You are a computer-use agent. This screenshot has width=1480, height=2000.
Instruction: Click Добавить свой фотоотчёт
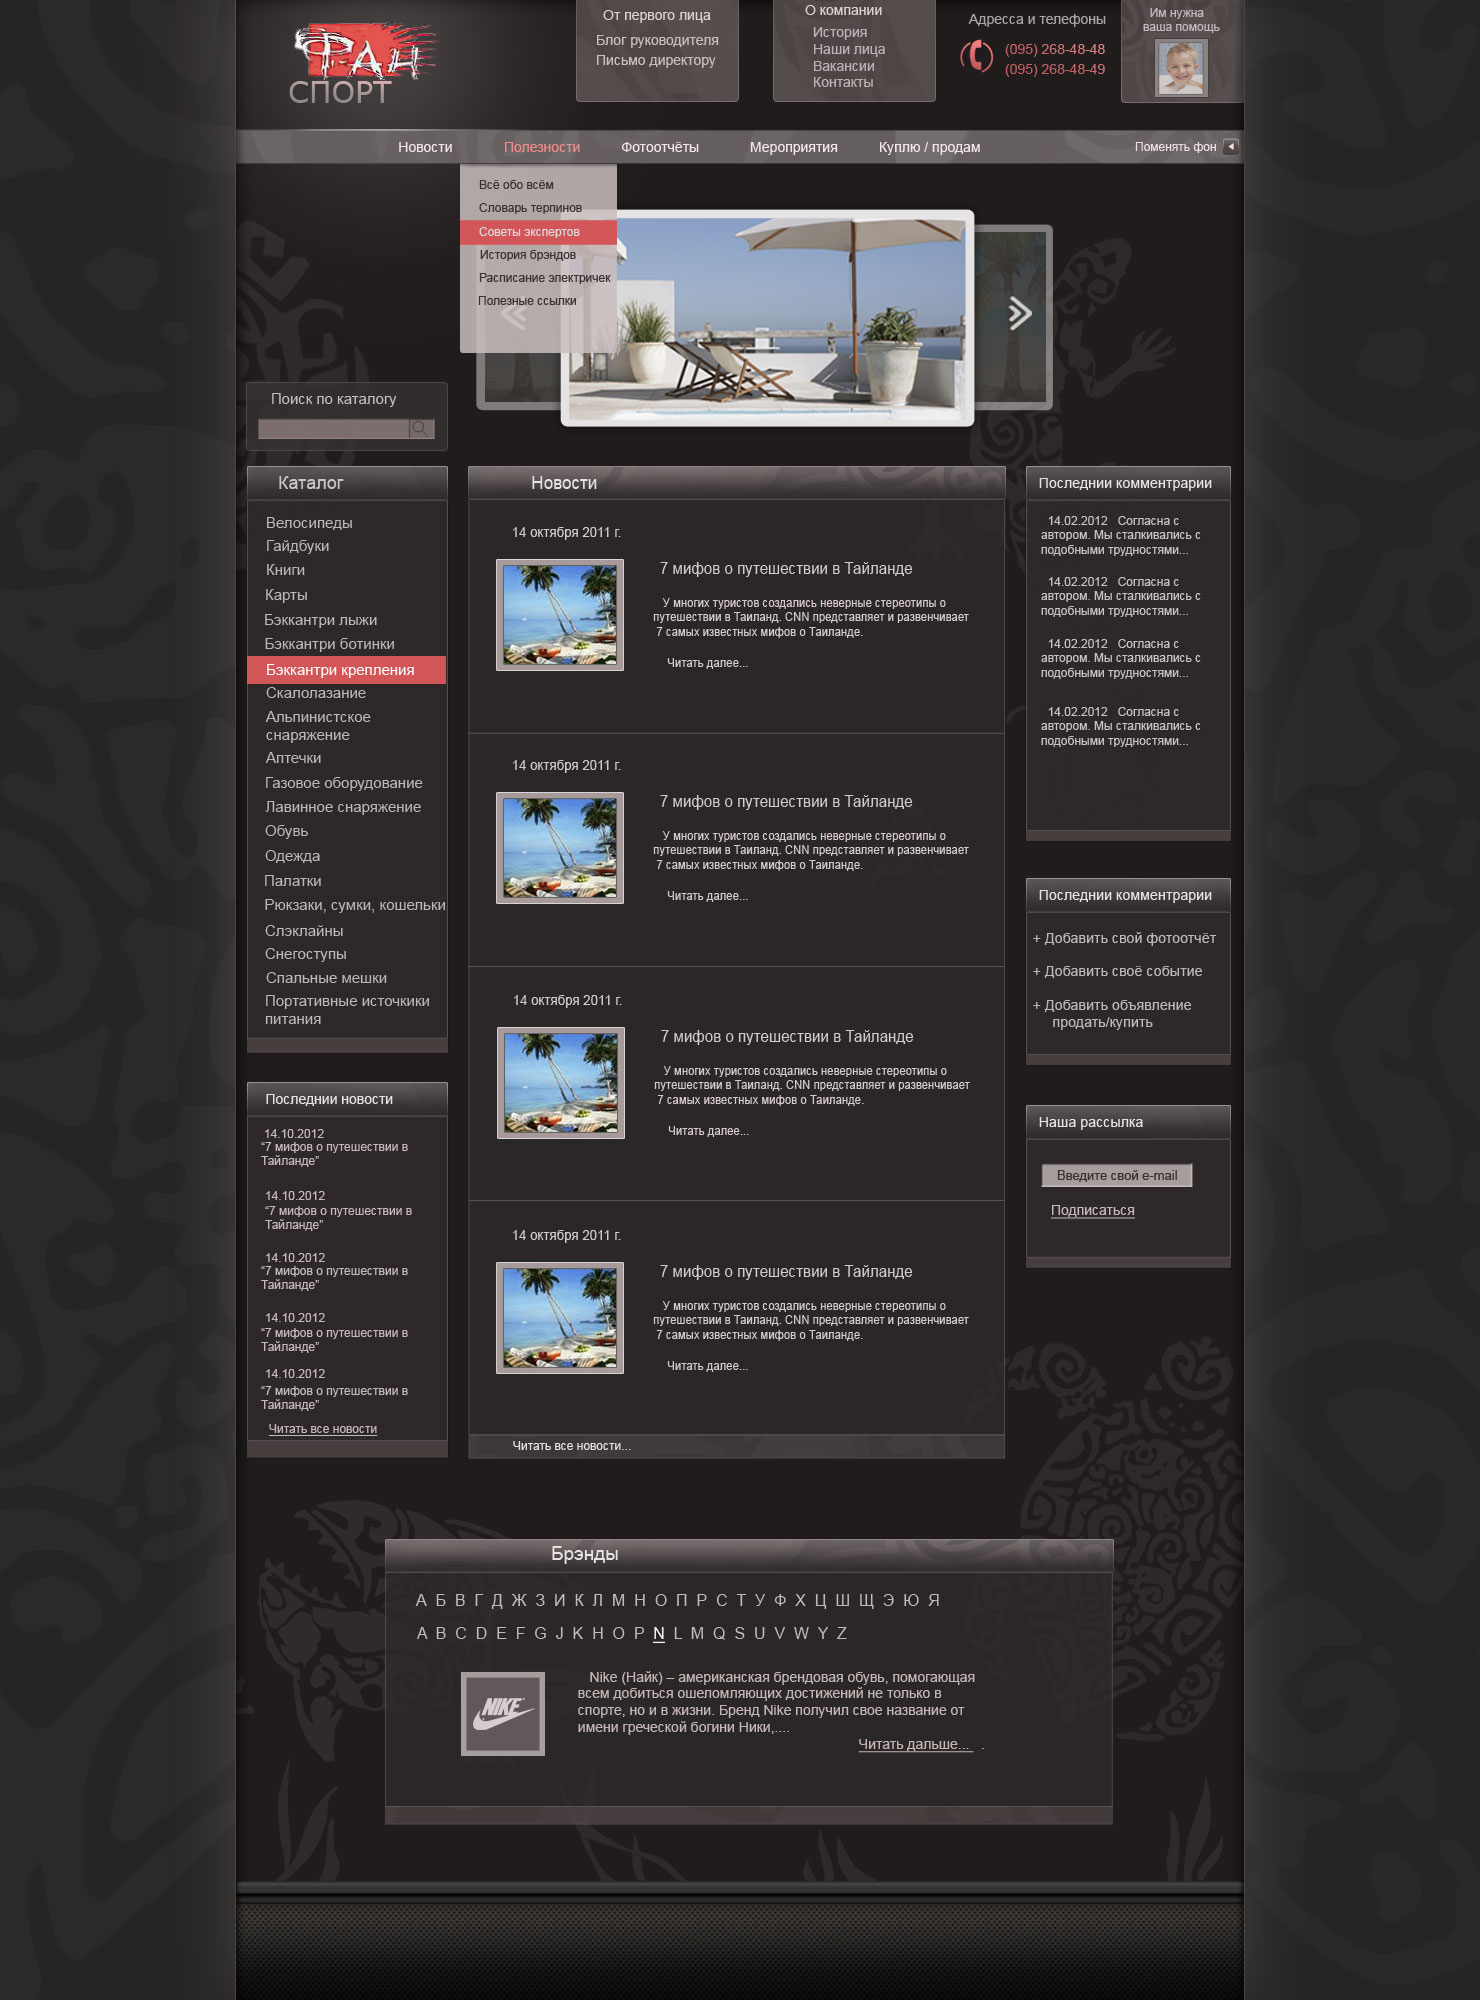(x=1124, y=938)
